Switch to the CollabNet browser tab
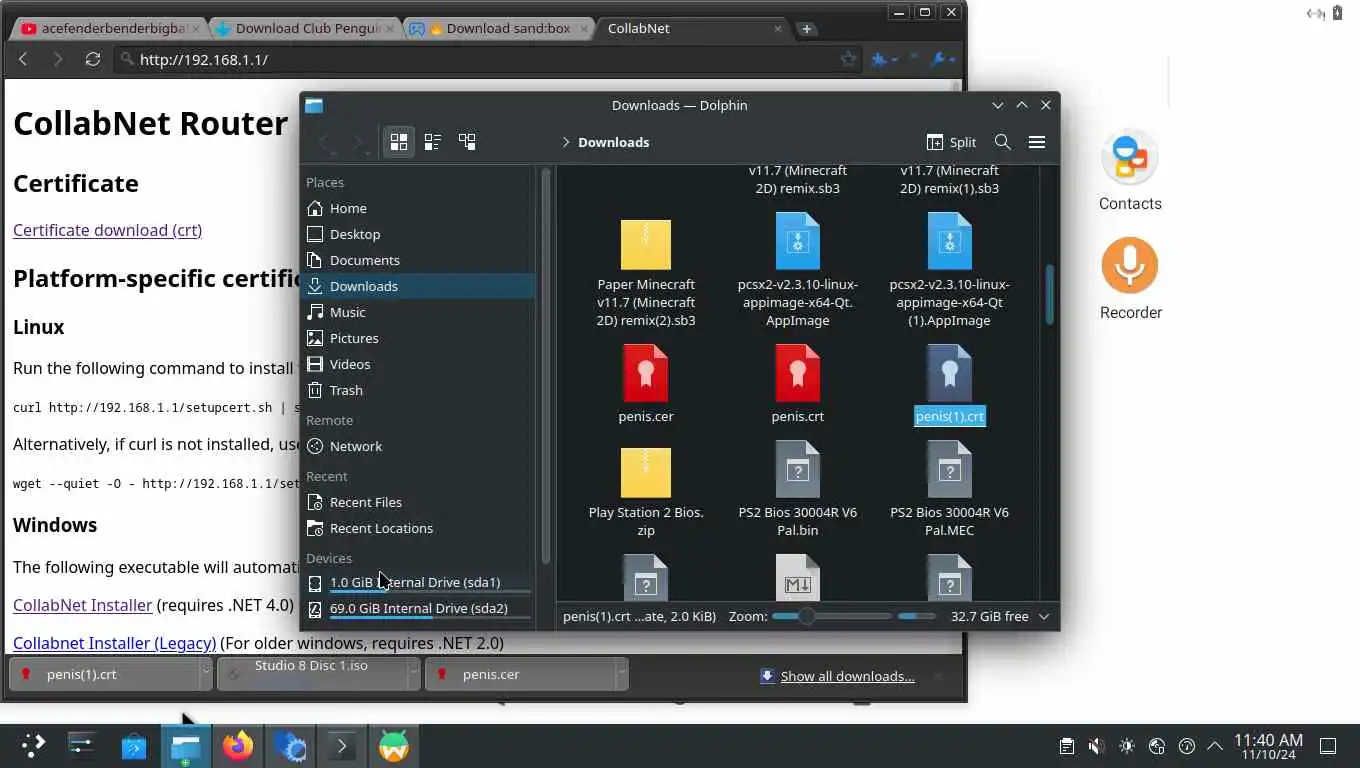Image resolution: width=1360 pixels, height=768 pixels. click(x=690, y=28)
